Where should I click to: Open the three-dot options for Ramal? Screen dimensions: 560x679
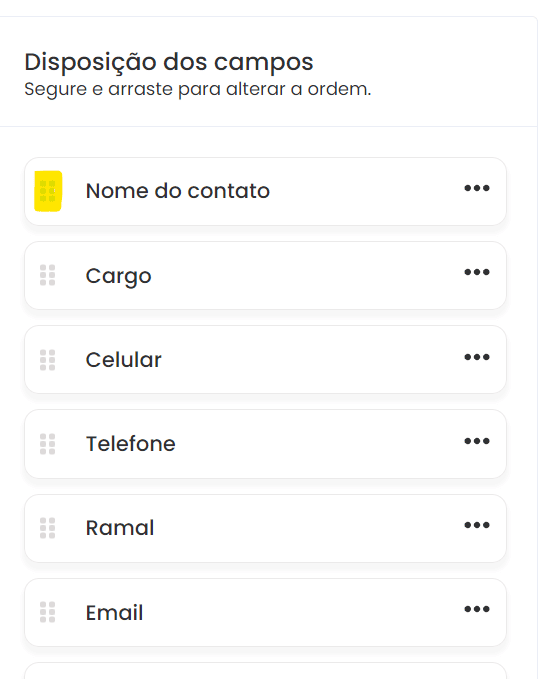click(x=477, y=525)
